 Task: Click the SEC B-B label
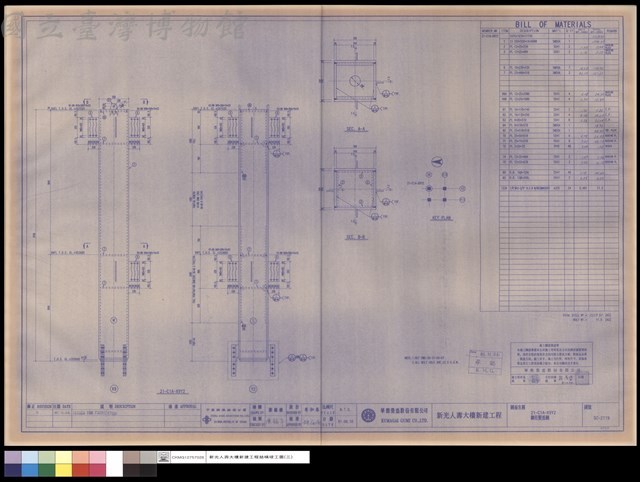click(x=356, y=237)
